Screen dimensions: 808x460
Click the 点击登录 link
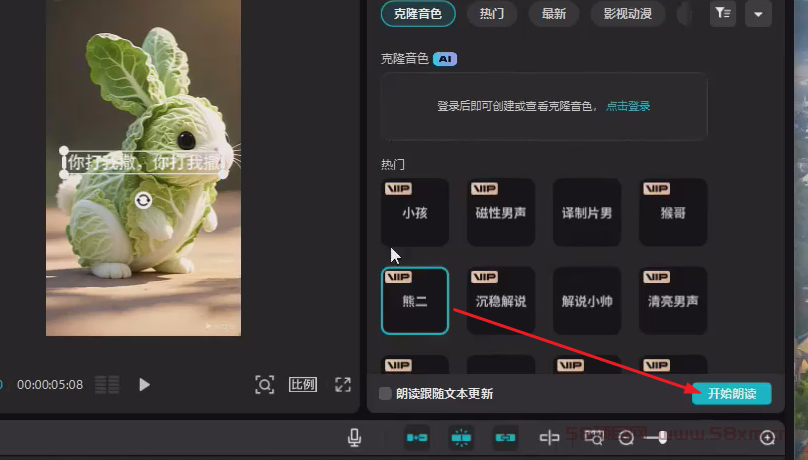tap(628, 106)
